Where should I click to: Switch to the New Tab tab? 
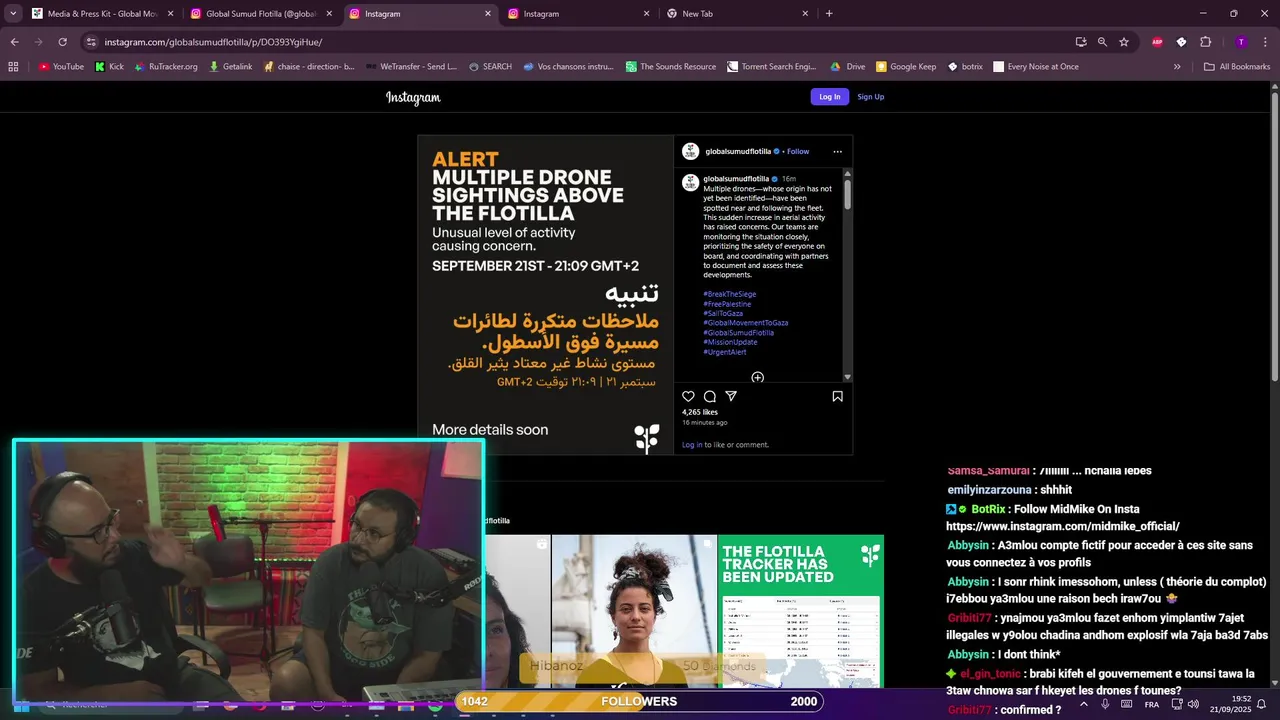tap(736, 14)
